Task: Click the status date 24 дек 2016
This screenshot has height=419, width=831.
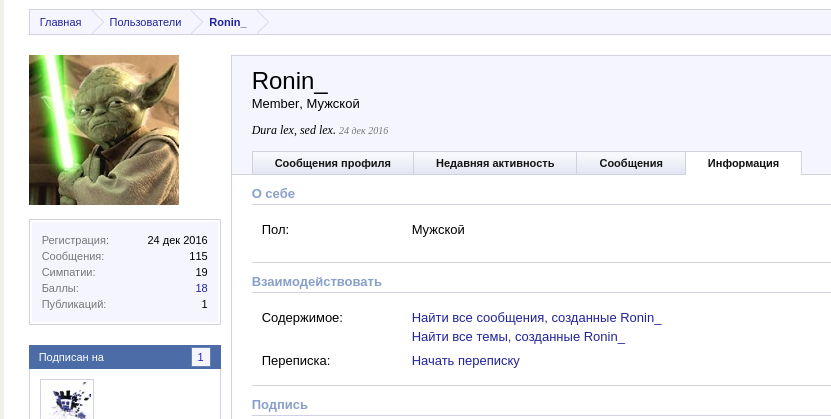Action: [x=363, y=131]
